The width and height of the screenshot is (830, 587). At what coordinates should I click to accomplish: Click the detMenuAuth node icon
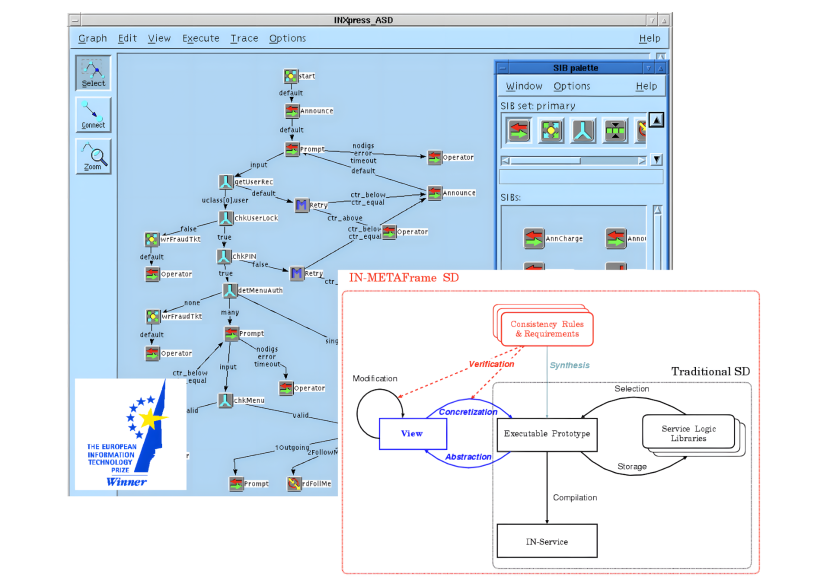click(x=230, y=290)
